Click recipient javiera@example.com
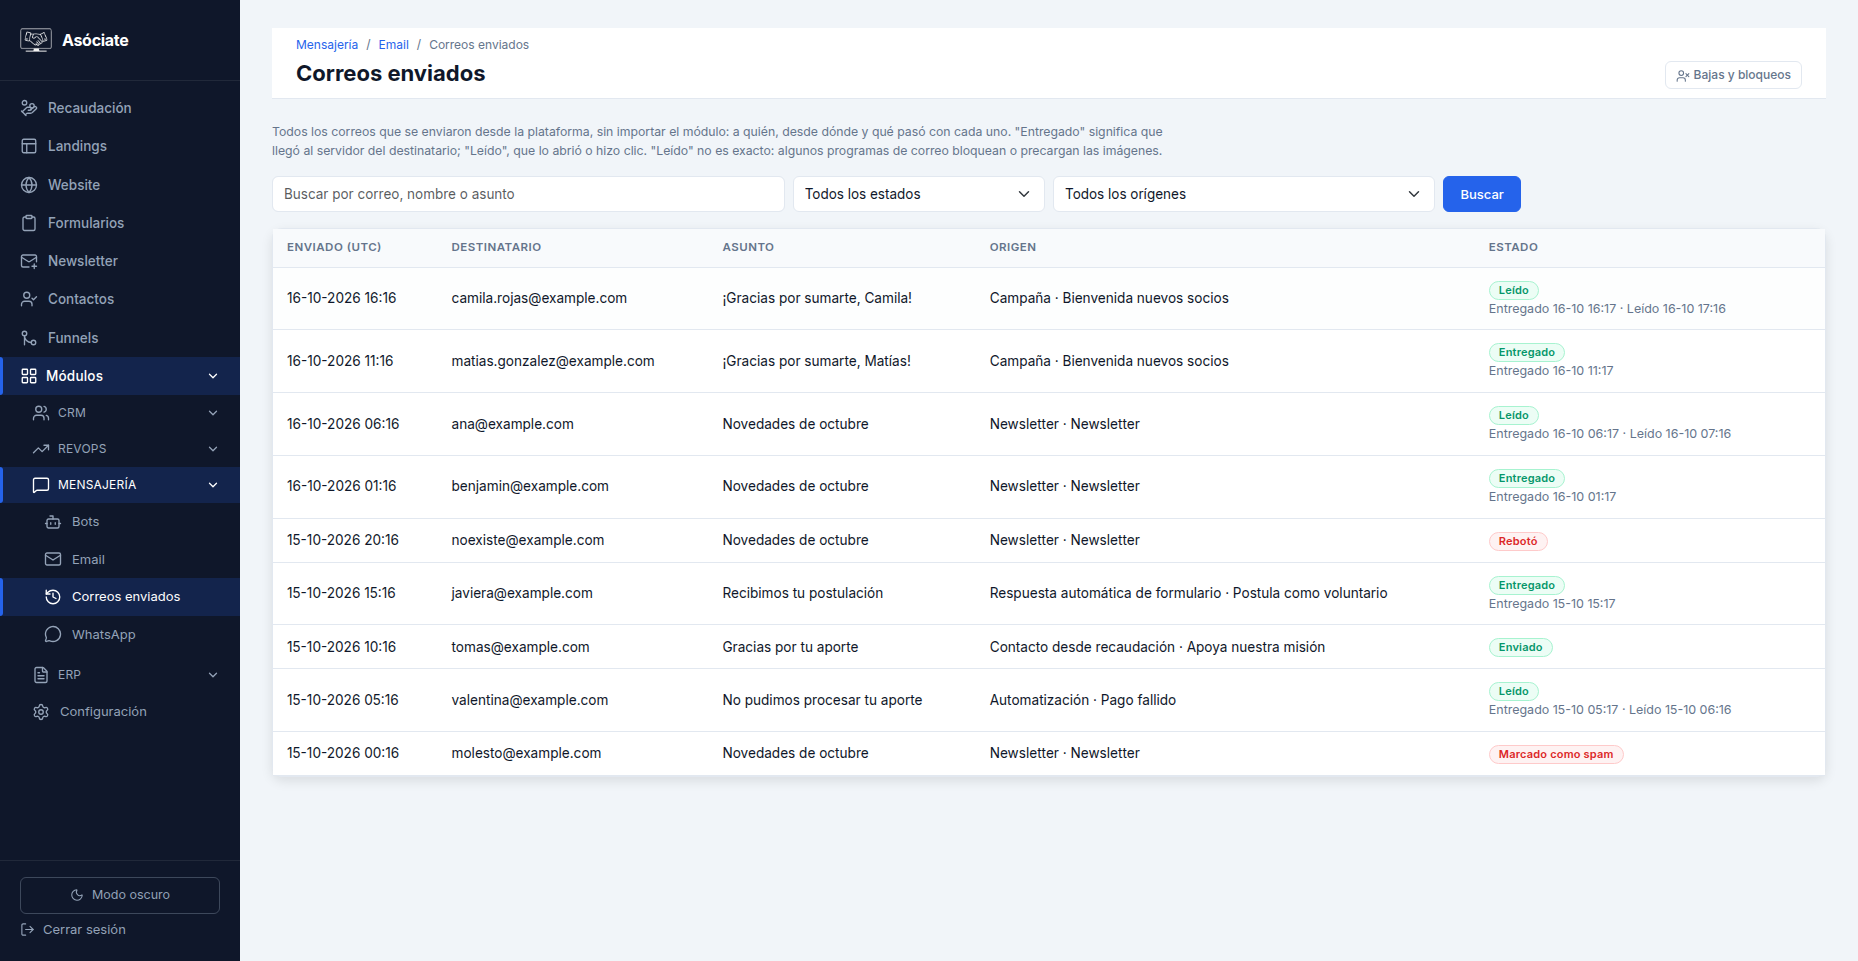The image size is (1858, 961). [522, 593]
